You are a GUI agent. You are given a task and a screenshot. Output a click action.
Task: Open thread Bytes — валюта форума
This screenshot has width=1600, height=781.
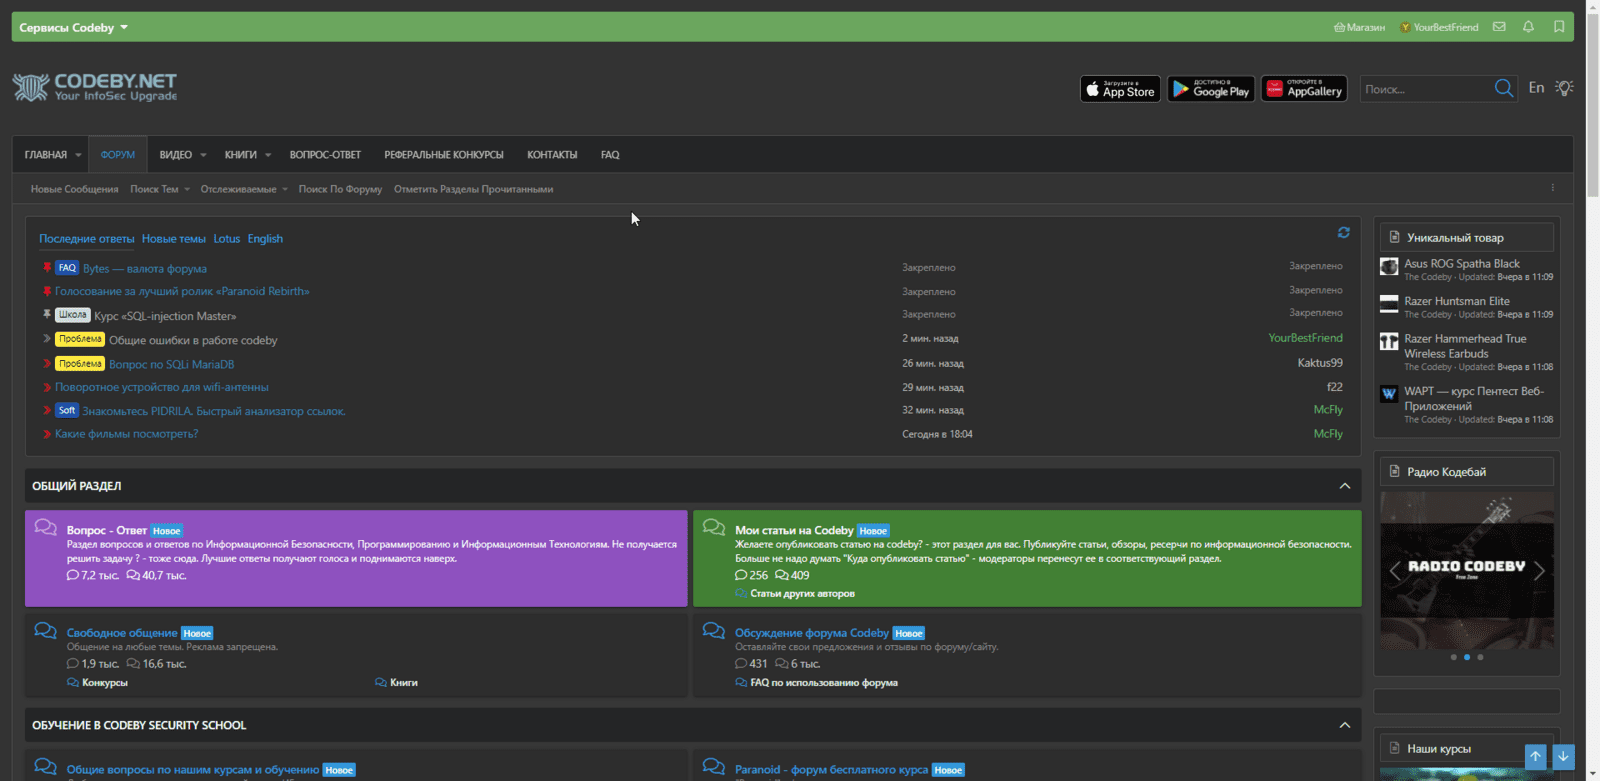(x=145, y=269)
